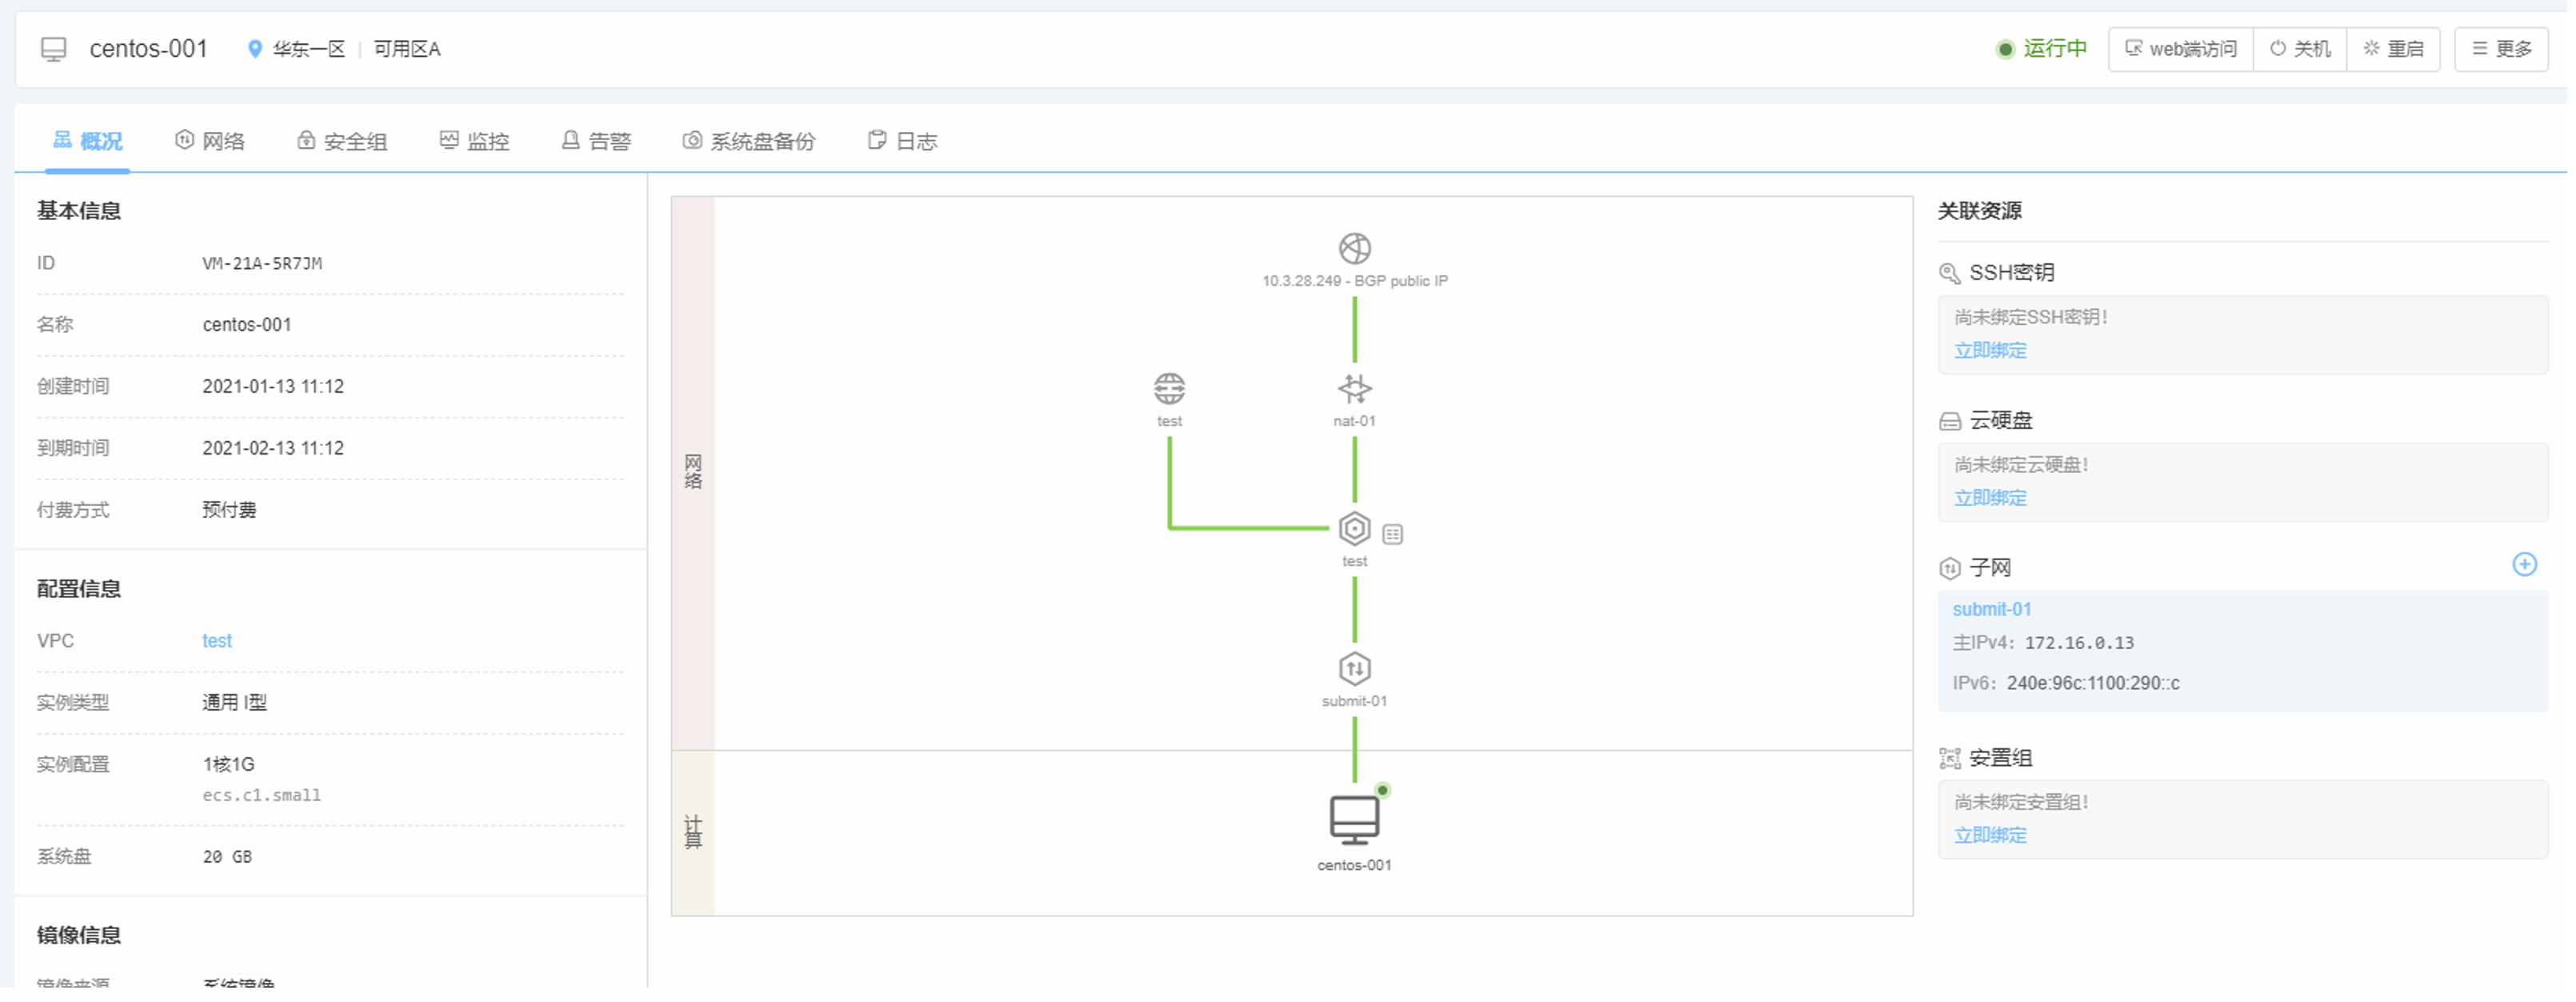2576x1002 pixels.
Task: Switch to the 网络 tab
Action: click(210, 141)
